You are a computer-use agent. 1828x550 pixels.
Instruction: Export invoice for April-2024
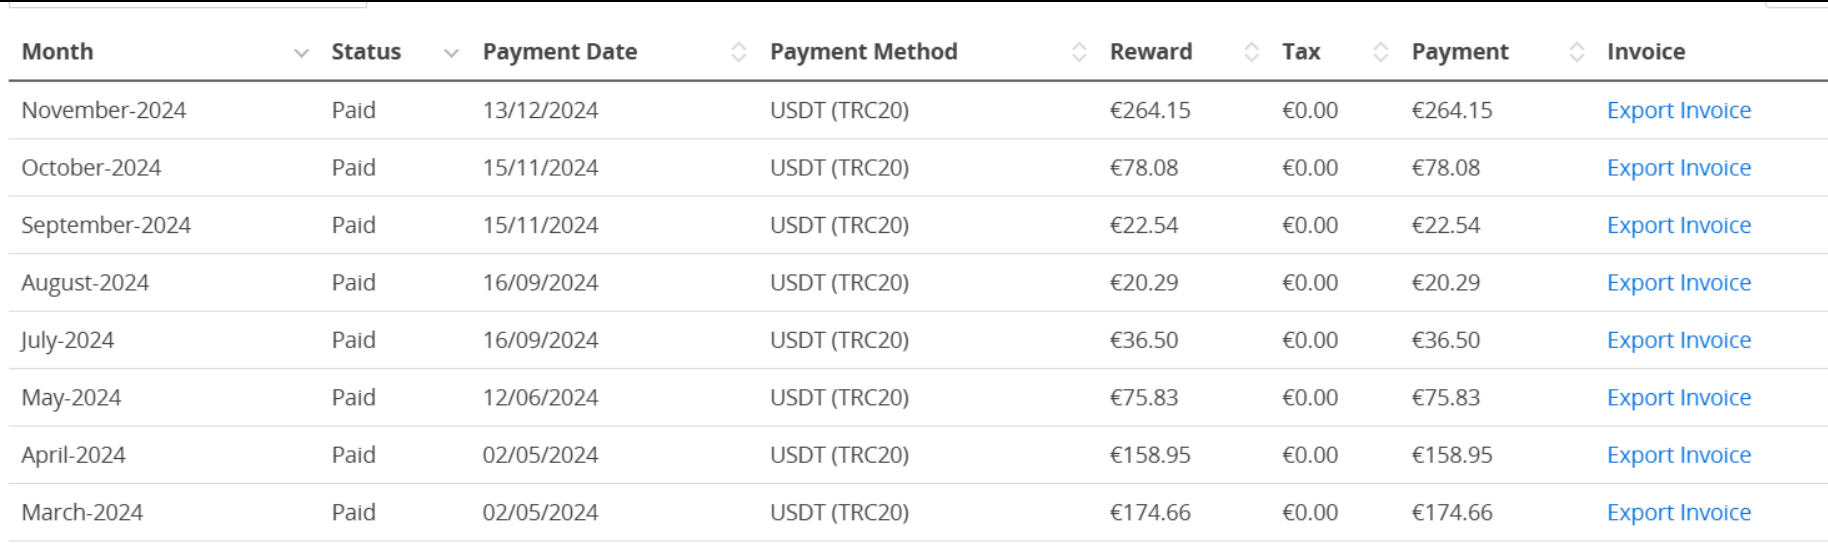click(1679, 455)
